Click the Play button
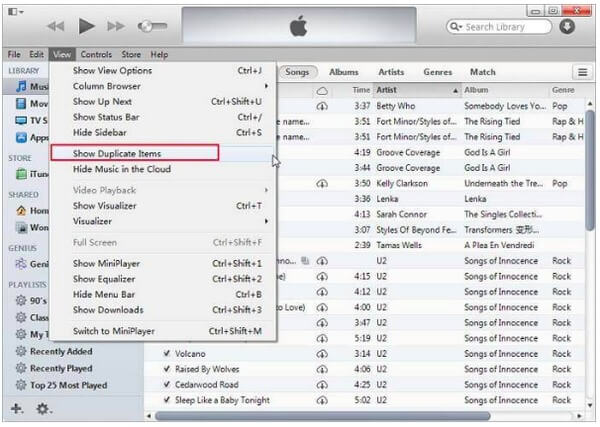The width and height of the screenshot is (600, 427). [86, 26]
